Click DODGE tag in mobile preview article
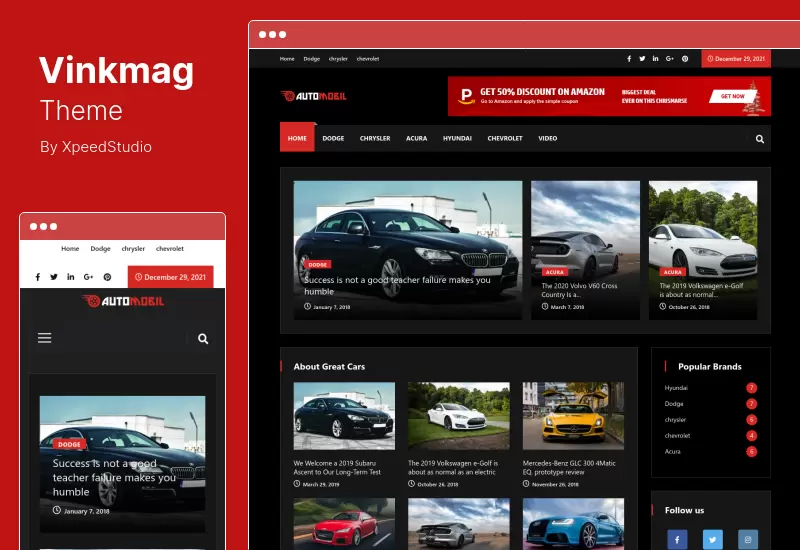Screen dimensions: 800x550 pyautogui.click(x=69, y=444)
